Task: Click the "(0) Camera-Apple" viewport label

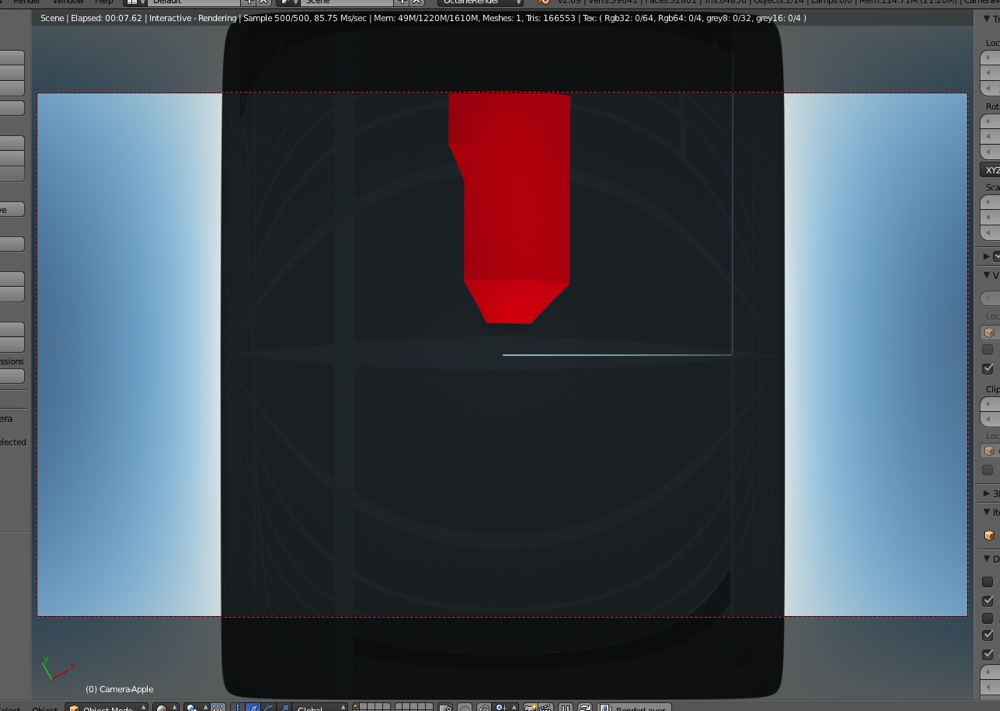Action: (x=119, y=689)
